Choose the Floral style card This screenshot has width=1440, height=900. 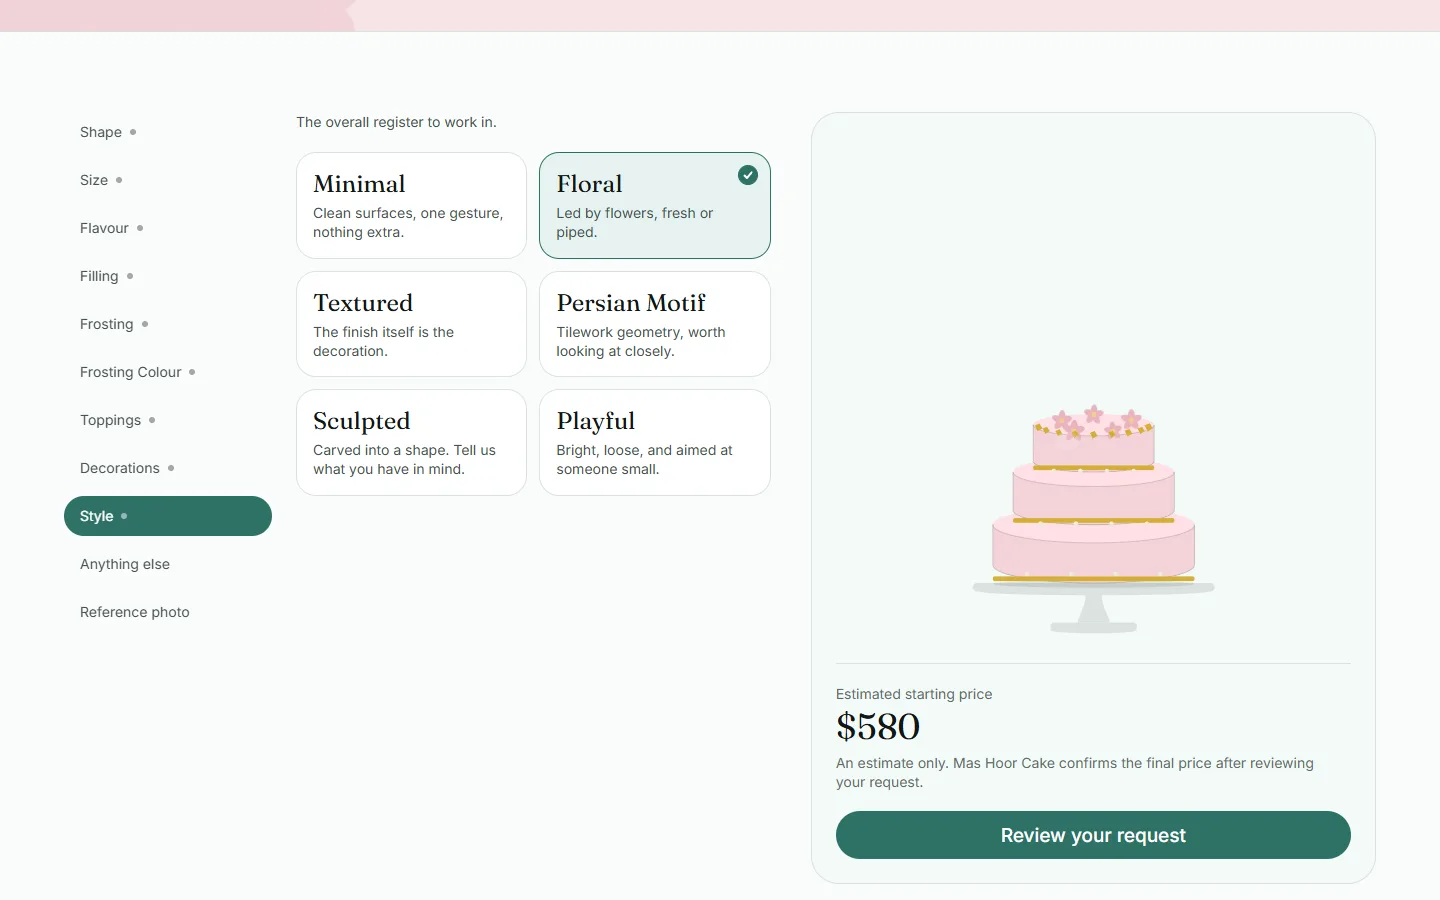click(x=655, y=205)
